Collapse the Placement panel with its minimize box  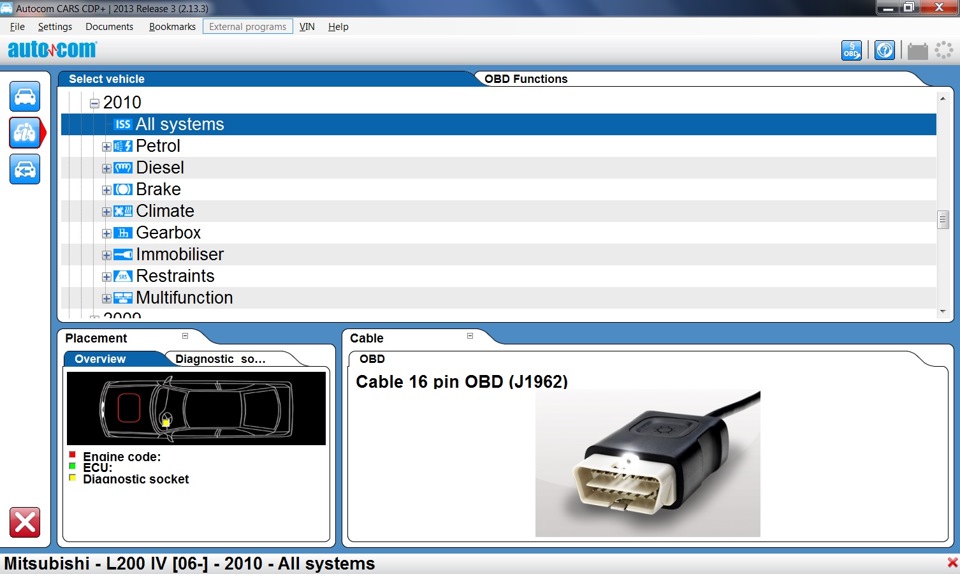coord(185,336)
